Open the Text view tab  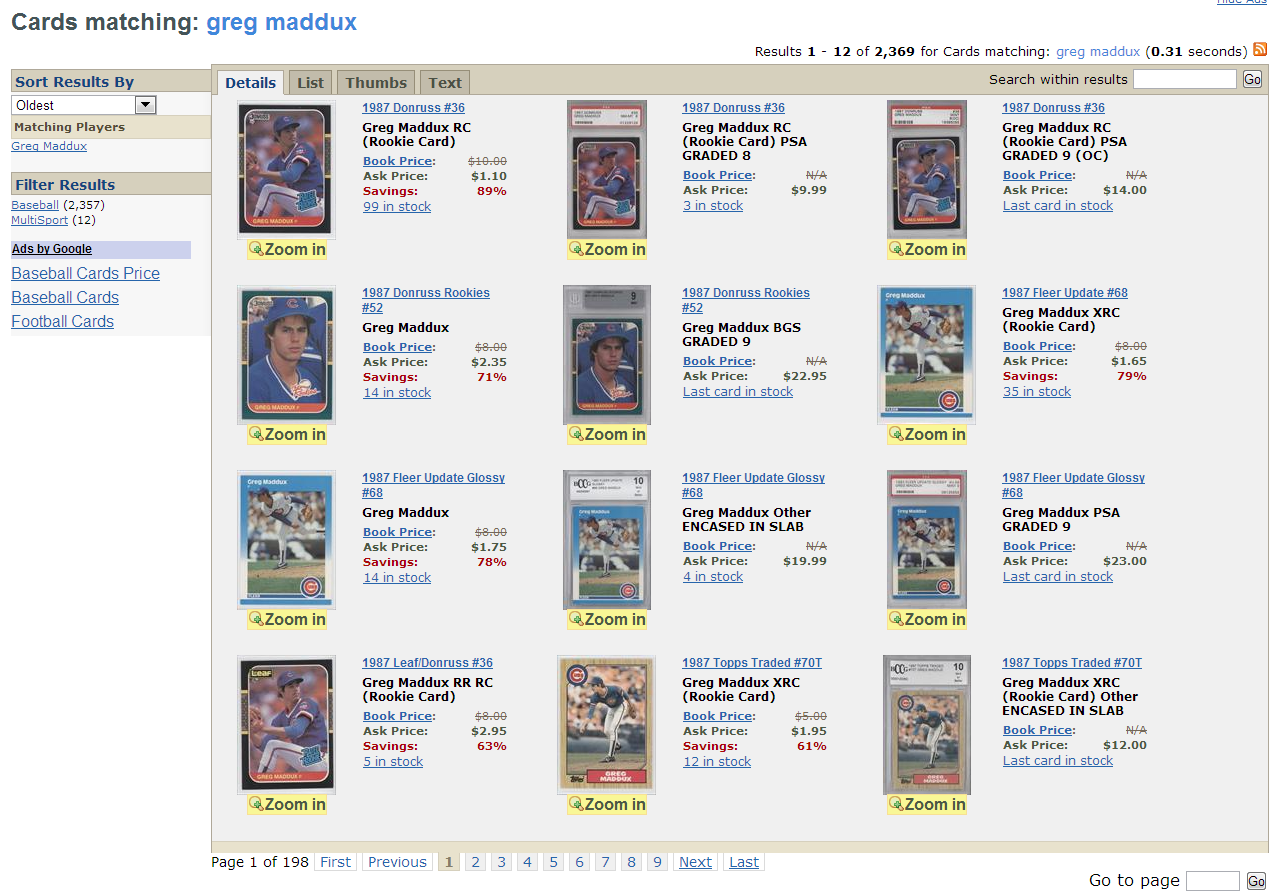coord(445,83)
